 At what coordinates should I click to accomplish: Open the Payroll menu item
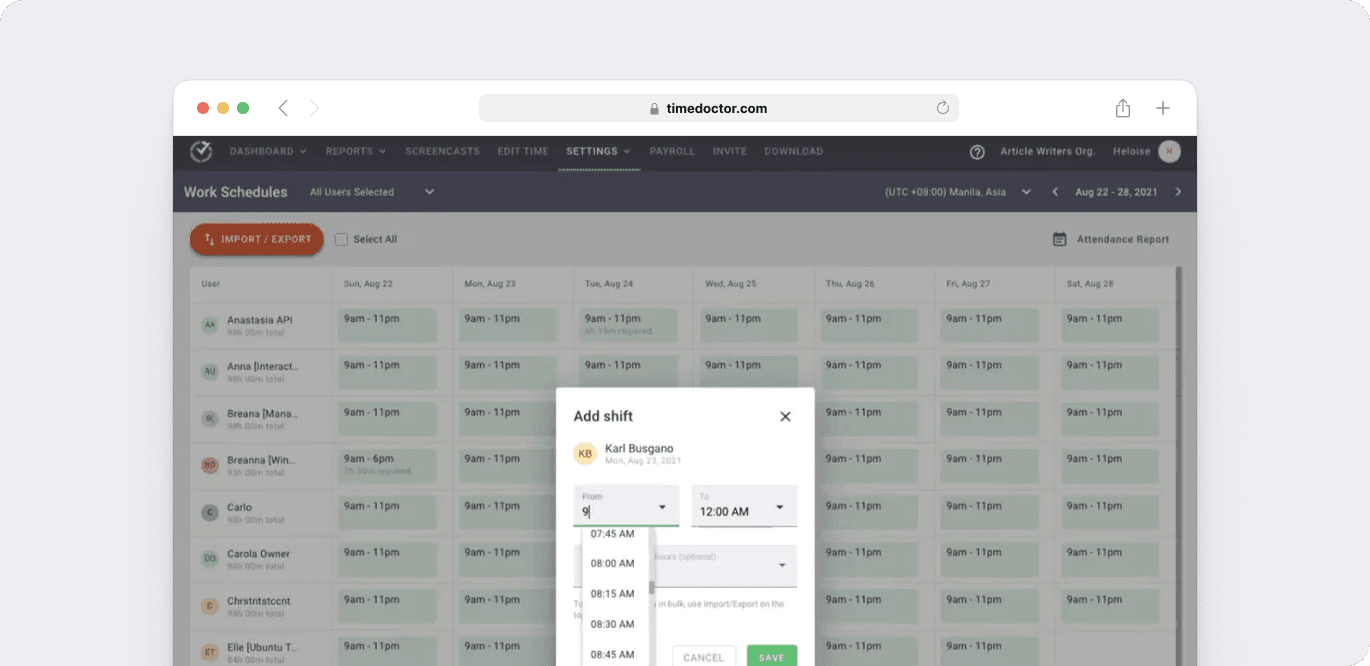672,151
